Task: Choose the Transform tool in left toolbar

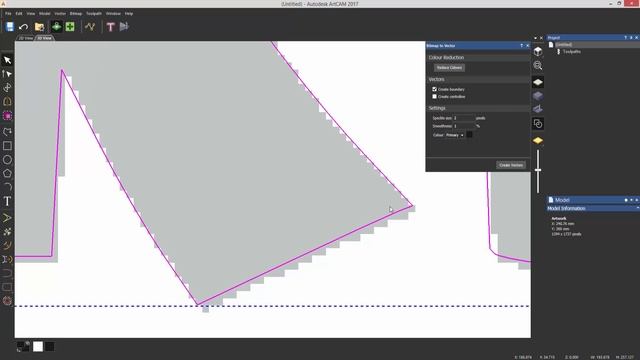Action: pos(7,88)
